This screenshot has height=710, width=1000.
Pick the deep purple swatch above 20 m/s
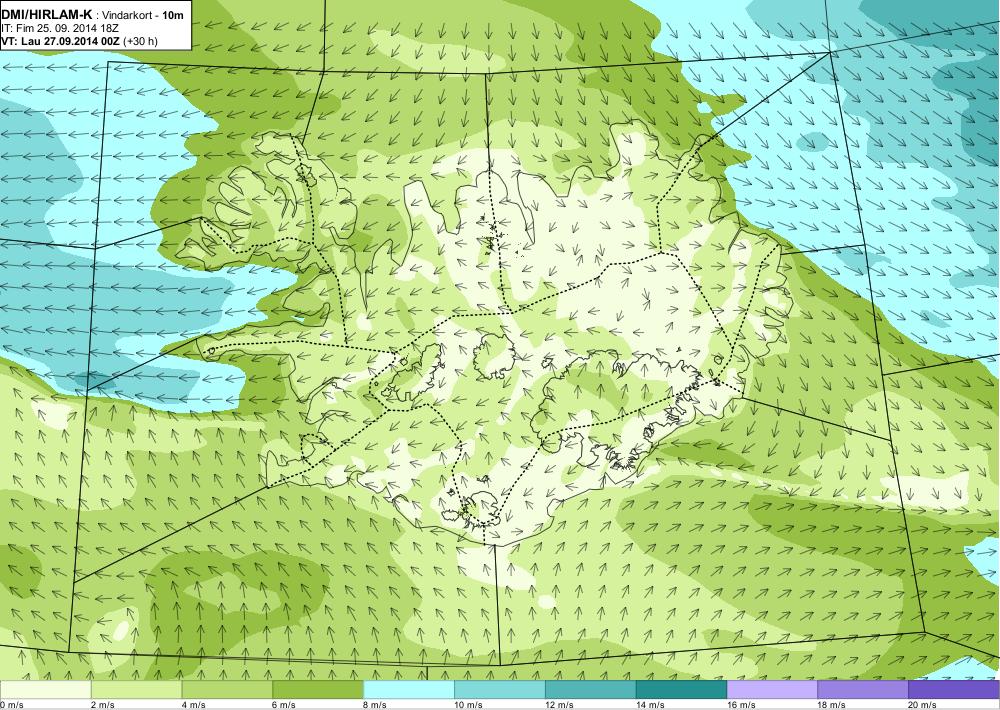click(954, 690)
